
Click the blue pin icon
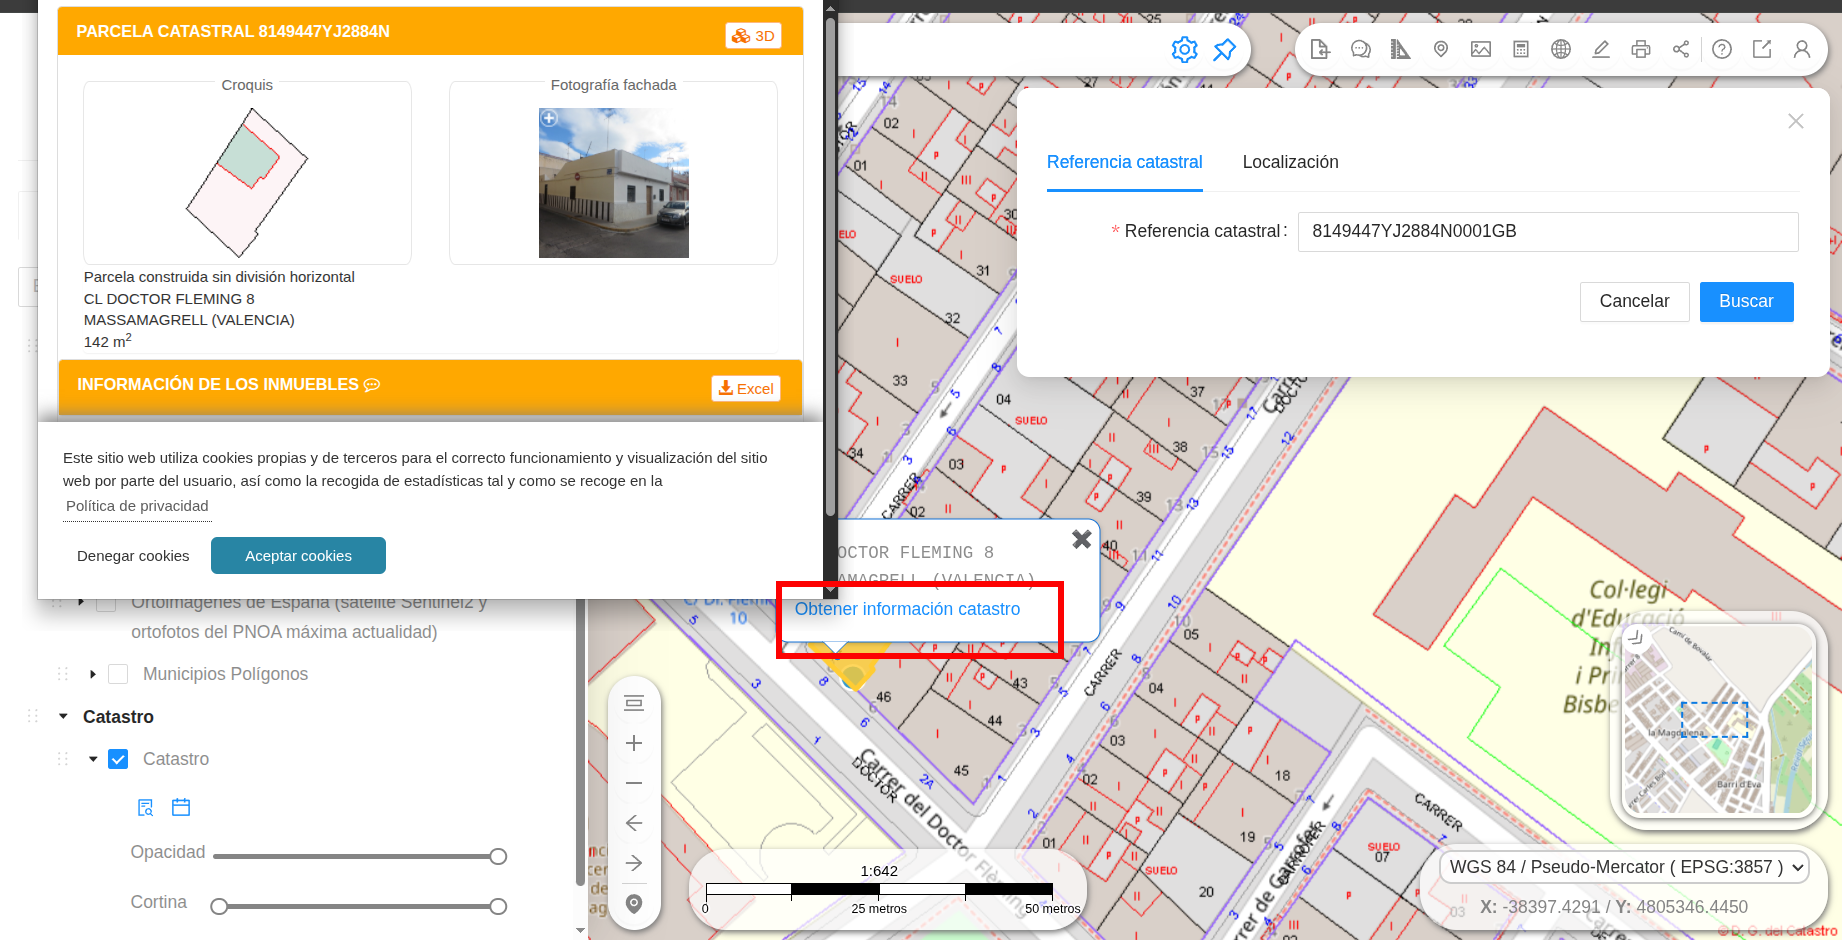[1224, 50]
